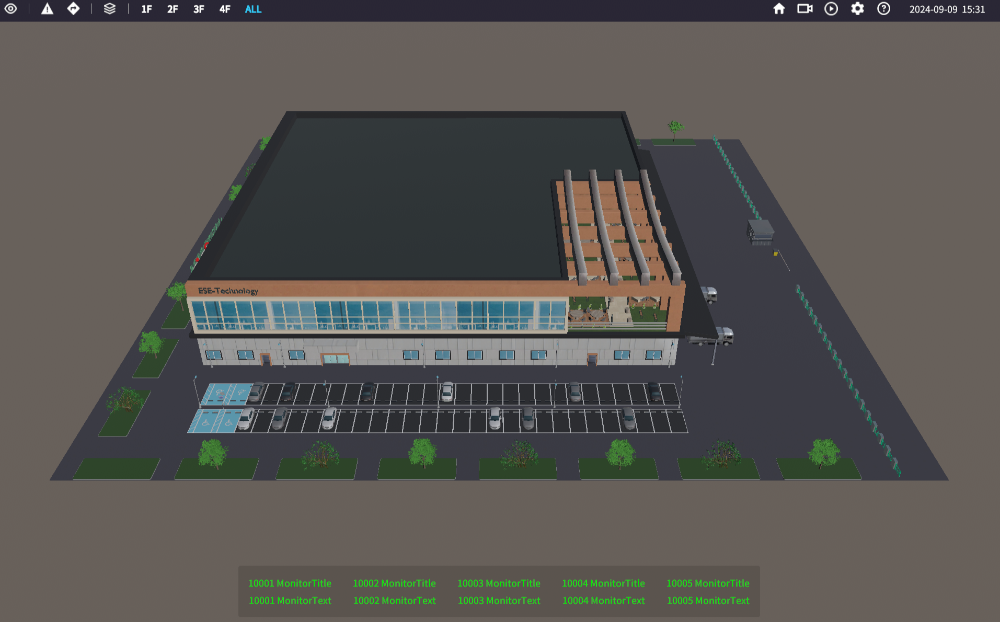This screenshot has height=622, width=1000.
Task: Click the route direction diamond icon
Action: pos(73,9)
